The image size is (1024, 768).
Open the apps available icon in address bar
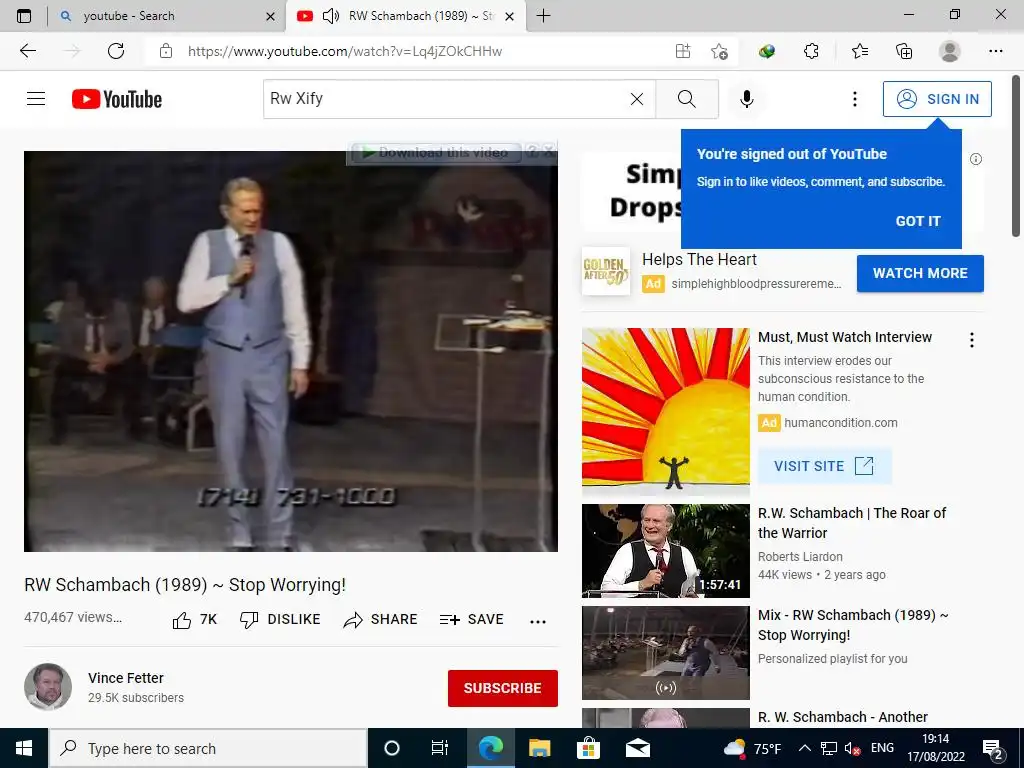(682, 51)
